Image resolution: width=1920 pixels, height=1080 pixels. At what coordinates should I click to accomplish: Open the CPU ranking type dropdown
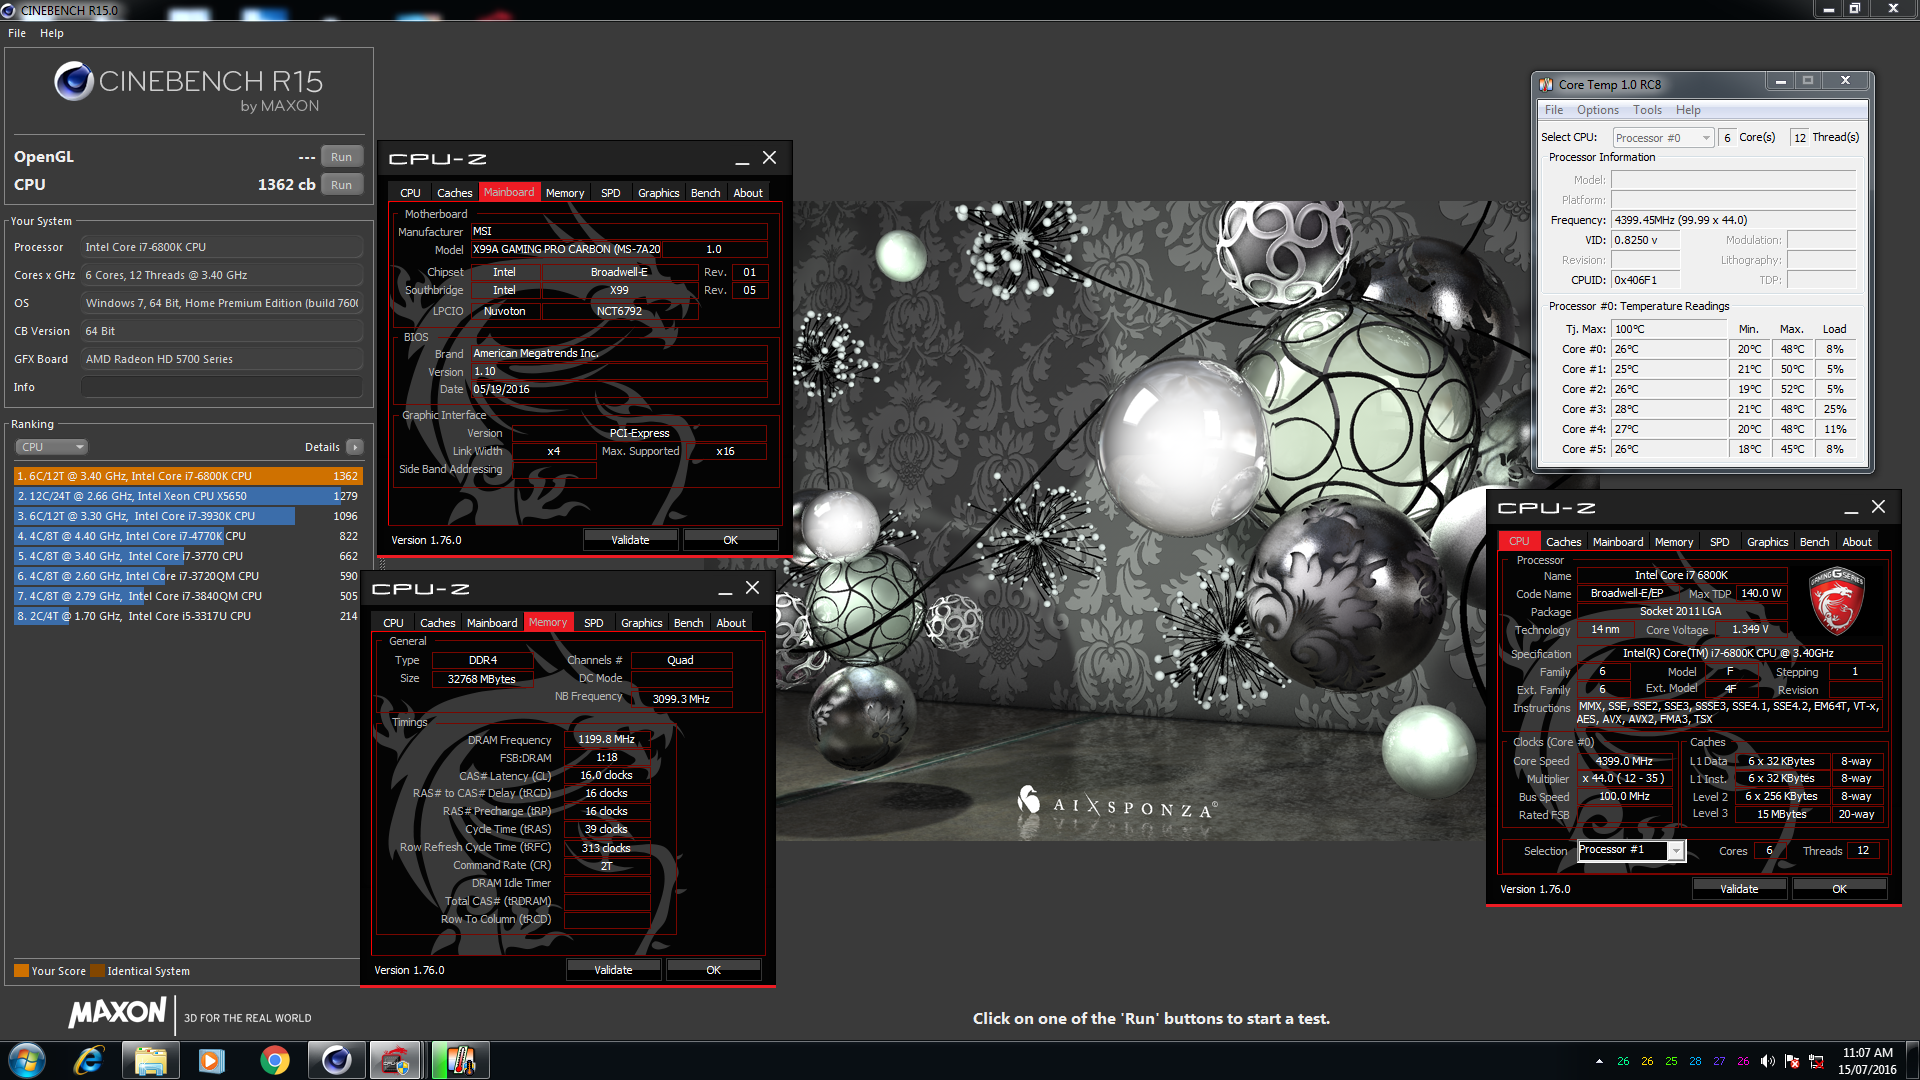[51, 447]
